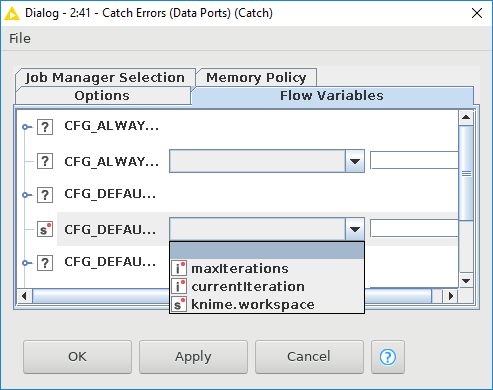The image size is (493, 390).
Task: Select the Flow Variables tab
Action: click(332, 96)
